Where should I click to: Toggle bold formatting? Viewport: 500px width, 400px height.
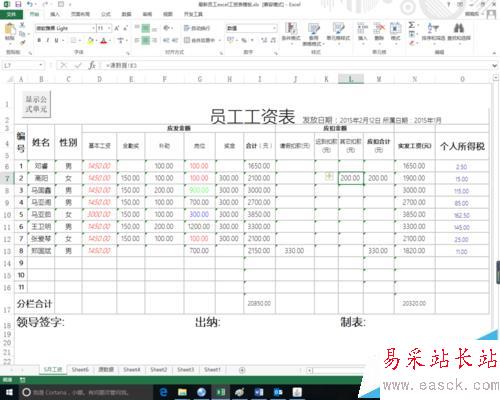click(x=39, y=40)
